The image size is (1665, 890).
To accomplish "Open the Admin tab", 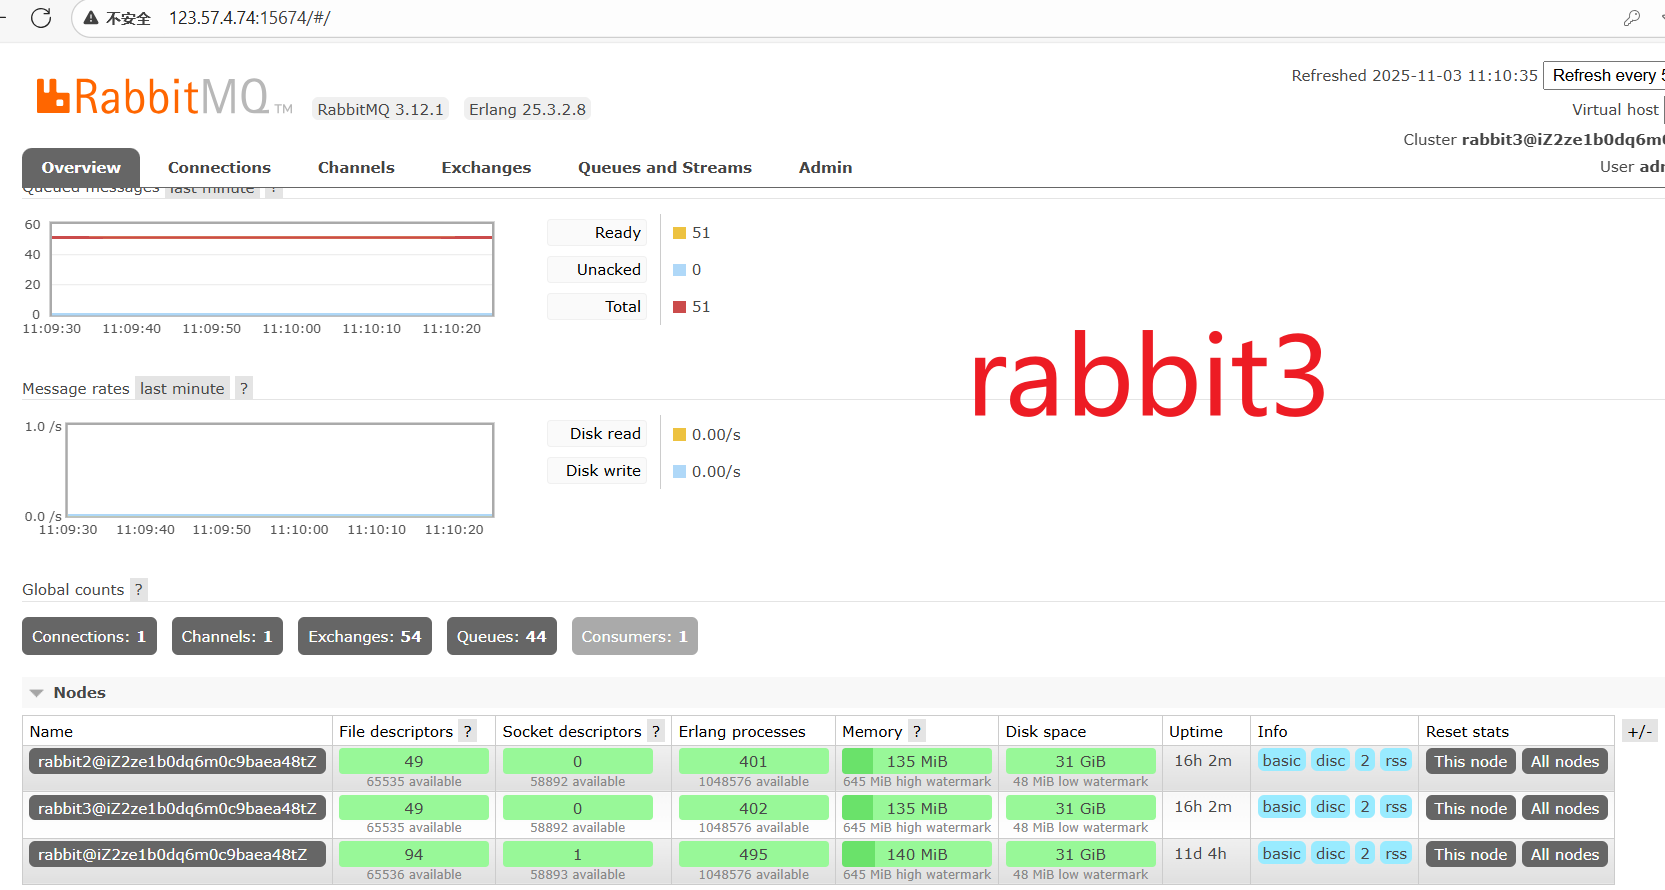I will click(x=825, y=167).
